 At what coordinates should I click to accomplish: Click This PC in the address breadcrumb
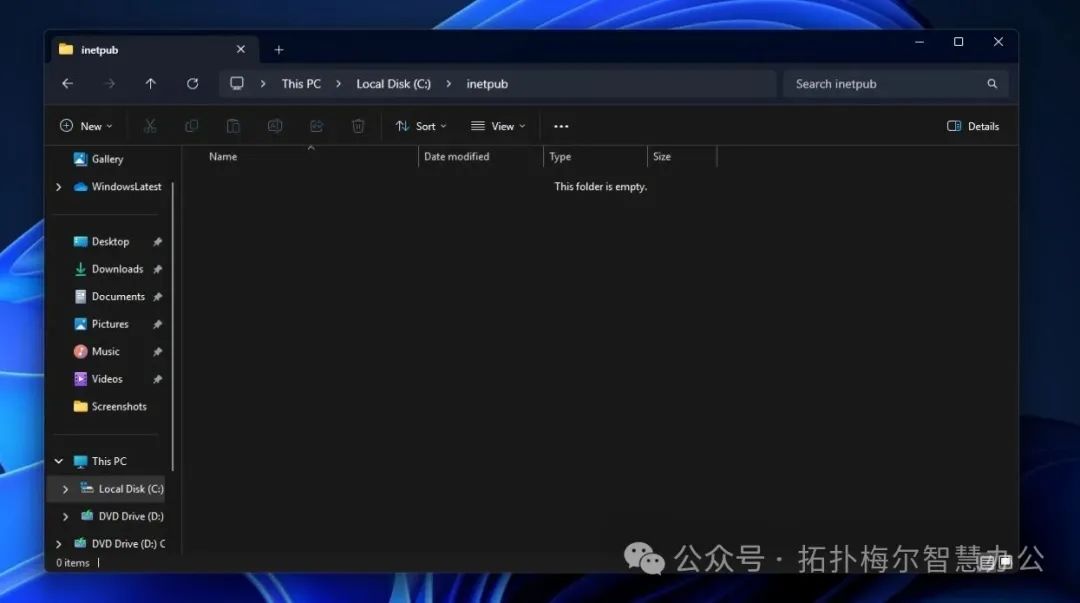[301, 84]
